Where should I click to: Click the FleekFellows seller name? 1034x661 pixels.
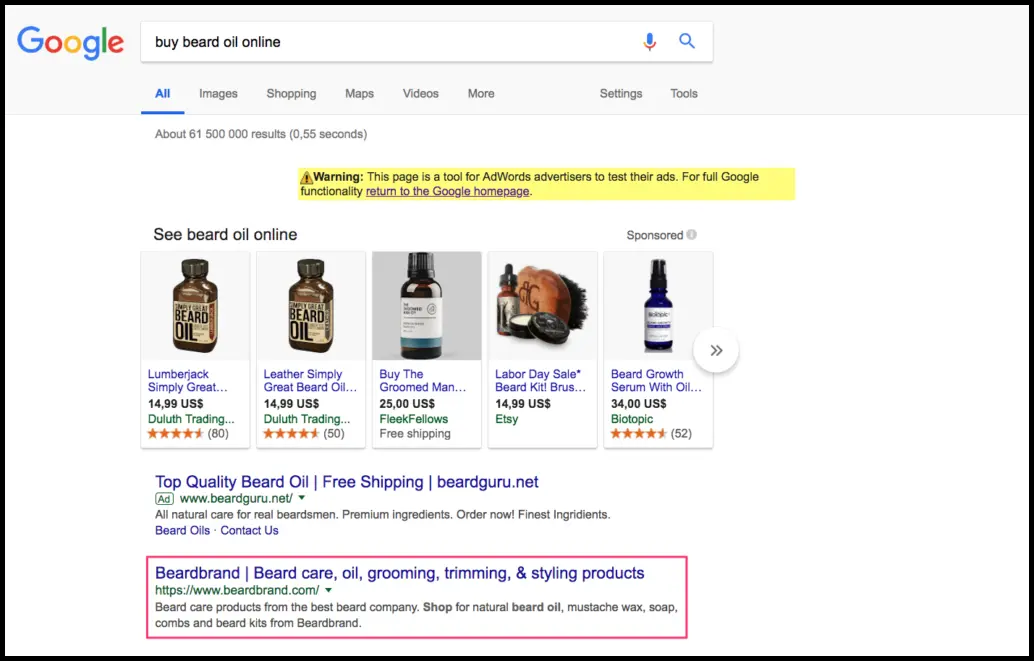point(413,419)
